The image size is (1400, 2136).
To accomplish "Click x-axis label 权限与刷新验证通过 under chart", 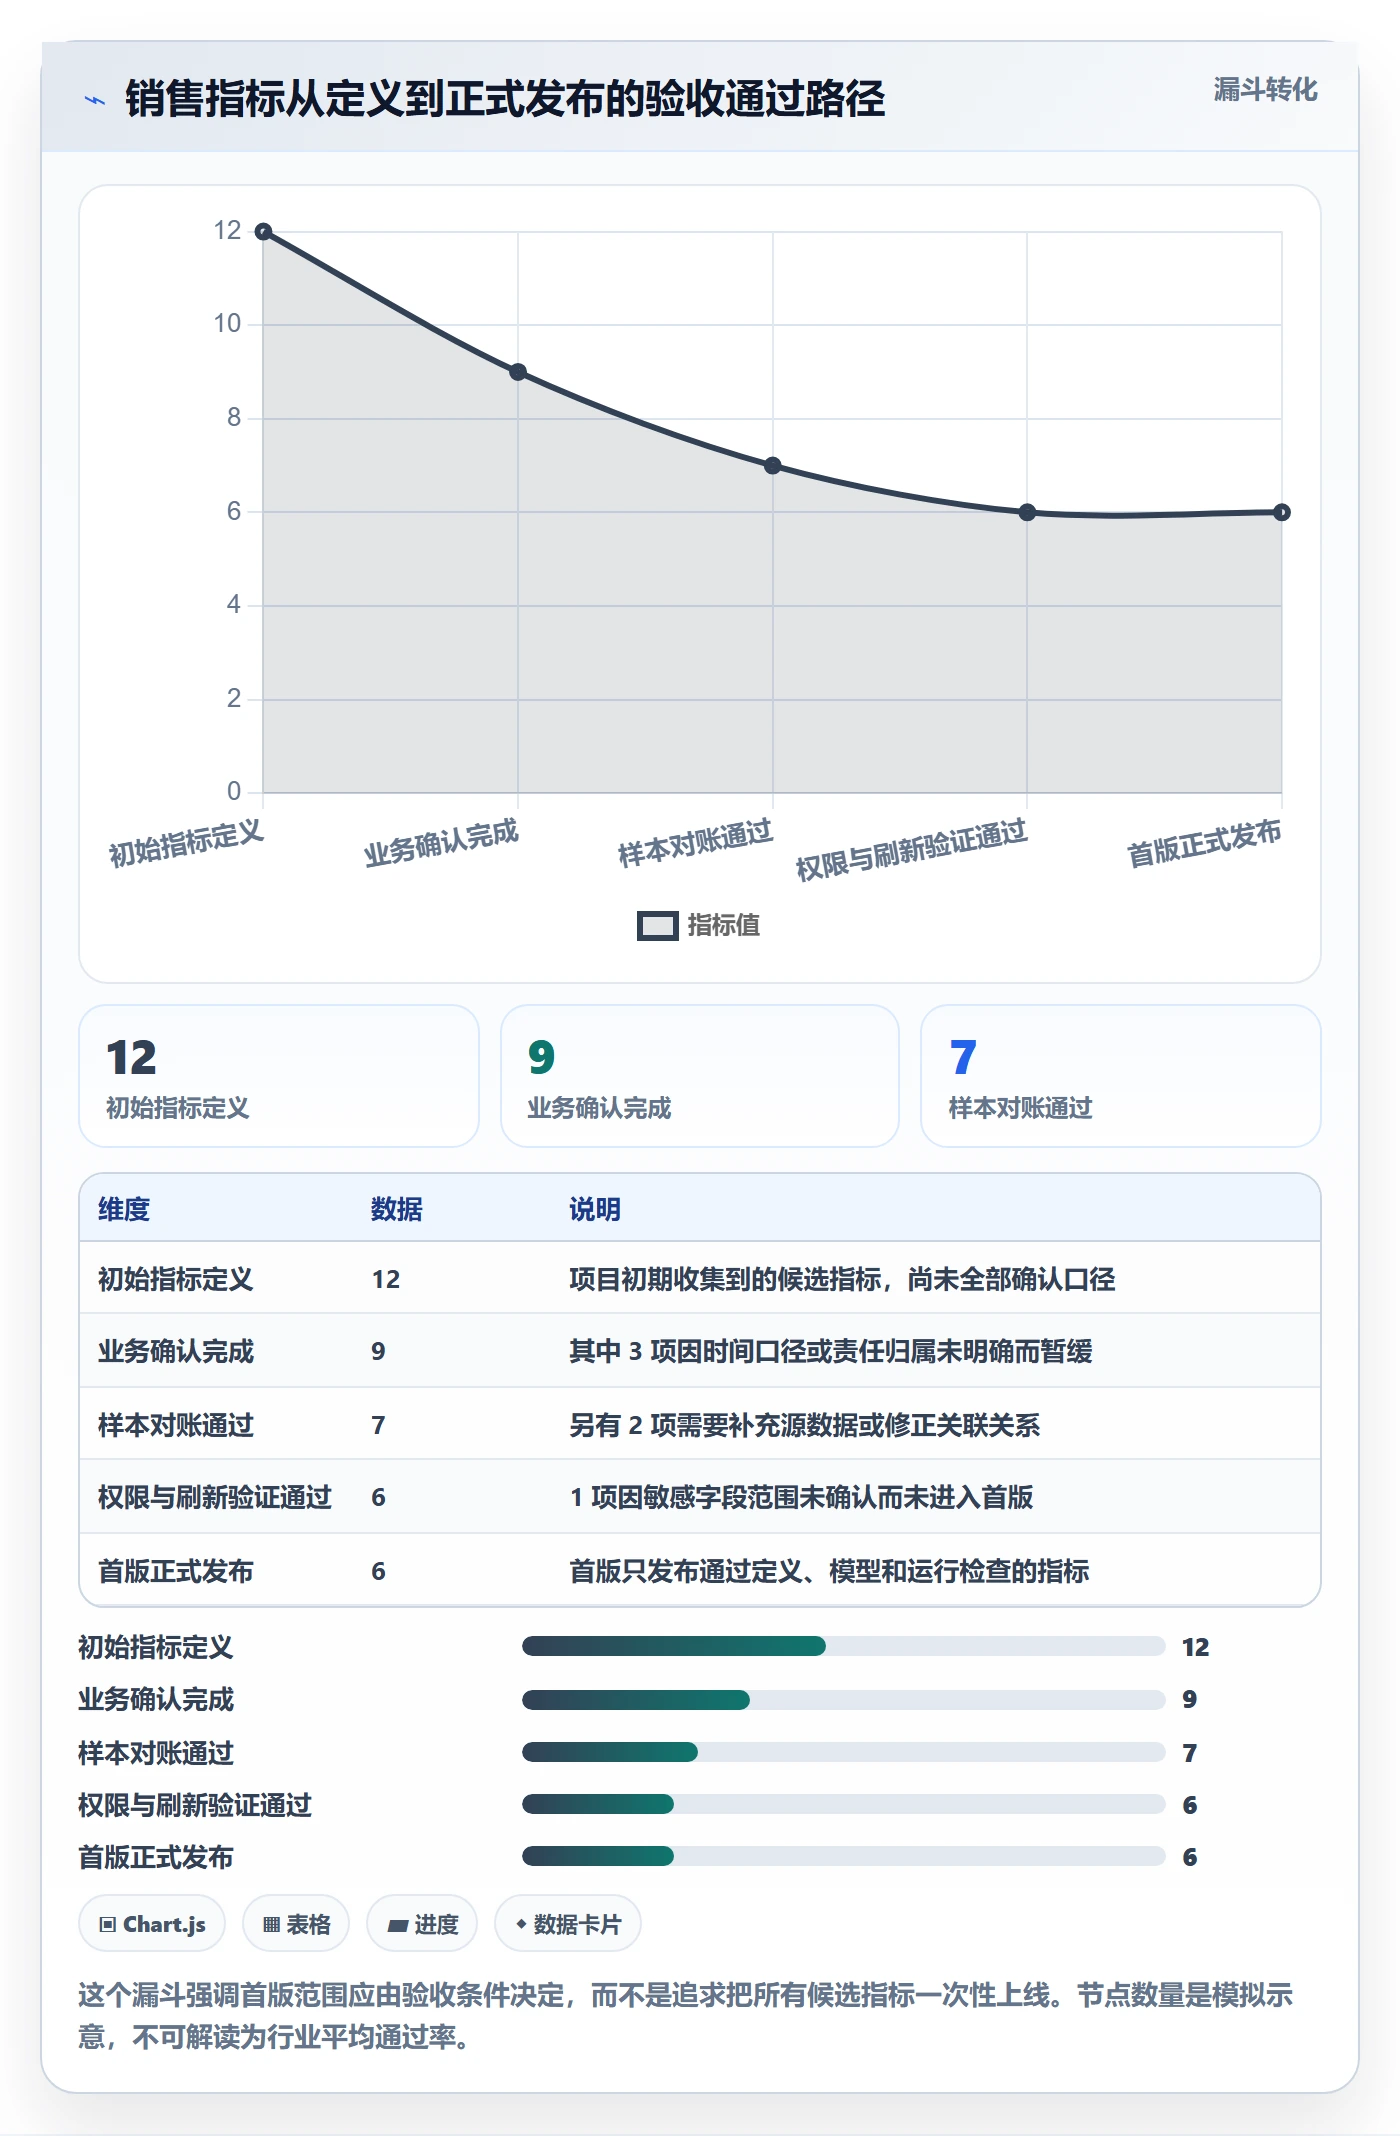I will click(x=912, y=849).
